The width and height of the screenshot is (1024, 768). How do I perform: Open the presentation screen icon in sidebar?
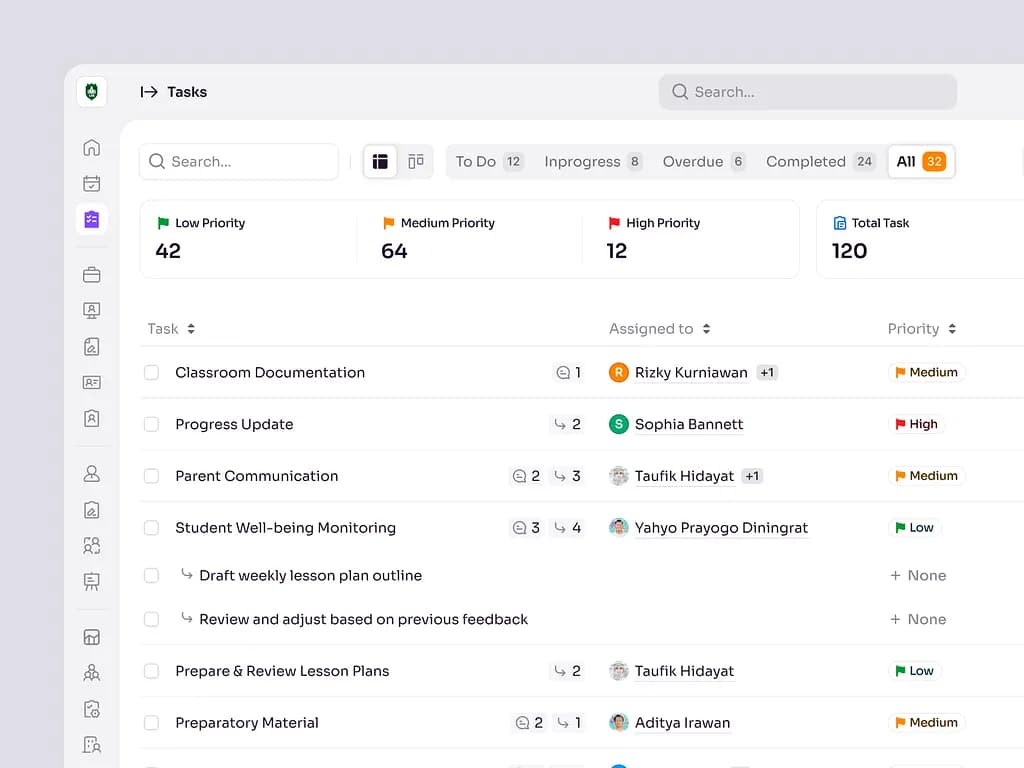[91, 310]
